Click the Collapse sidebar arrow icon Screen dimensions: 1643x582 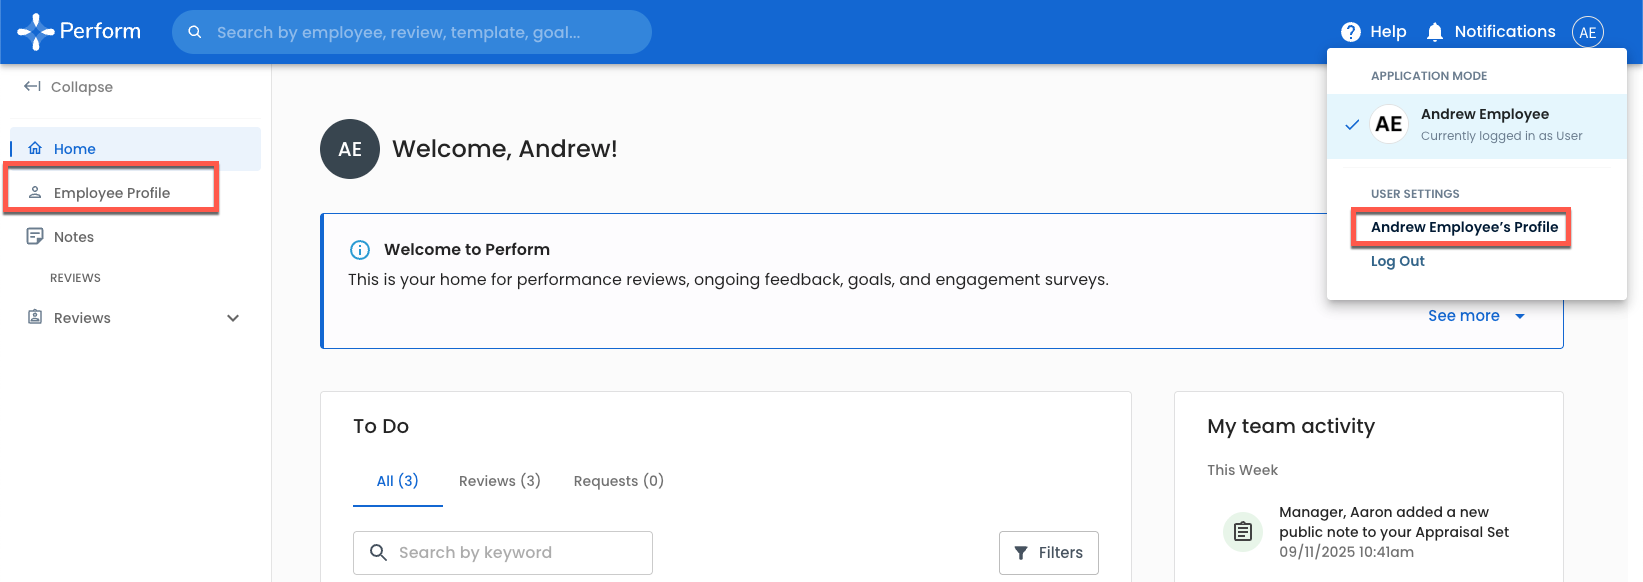(x=33, y=86)
